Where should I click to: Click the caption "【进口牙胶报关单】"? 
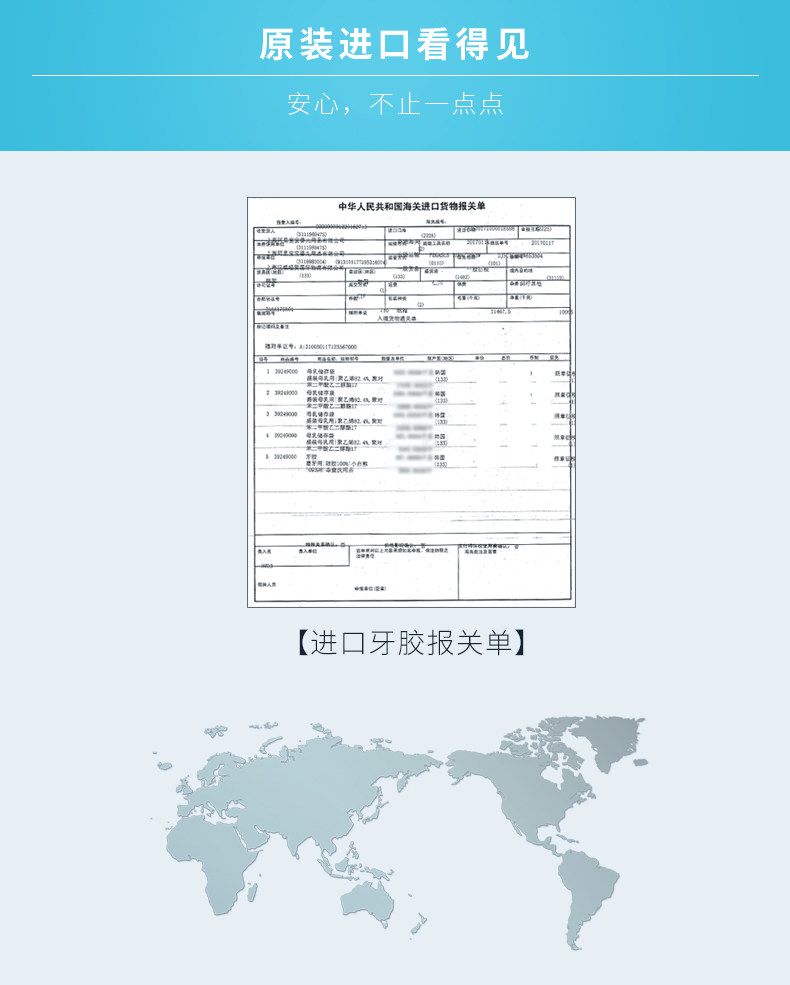(x=411, y=643)
